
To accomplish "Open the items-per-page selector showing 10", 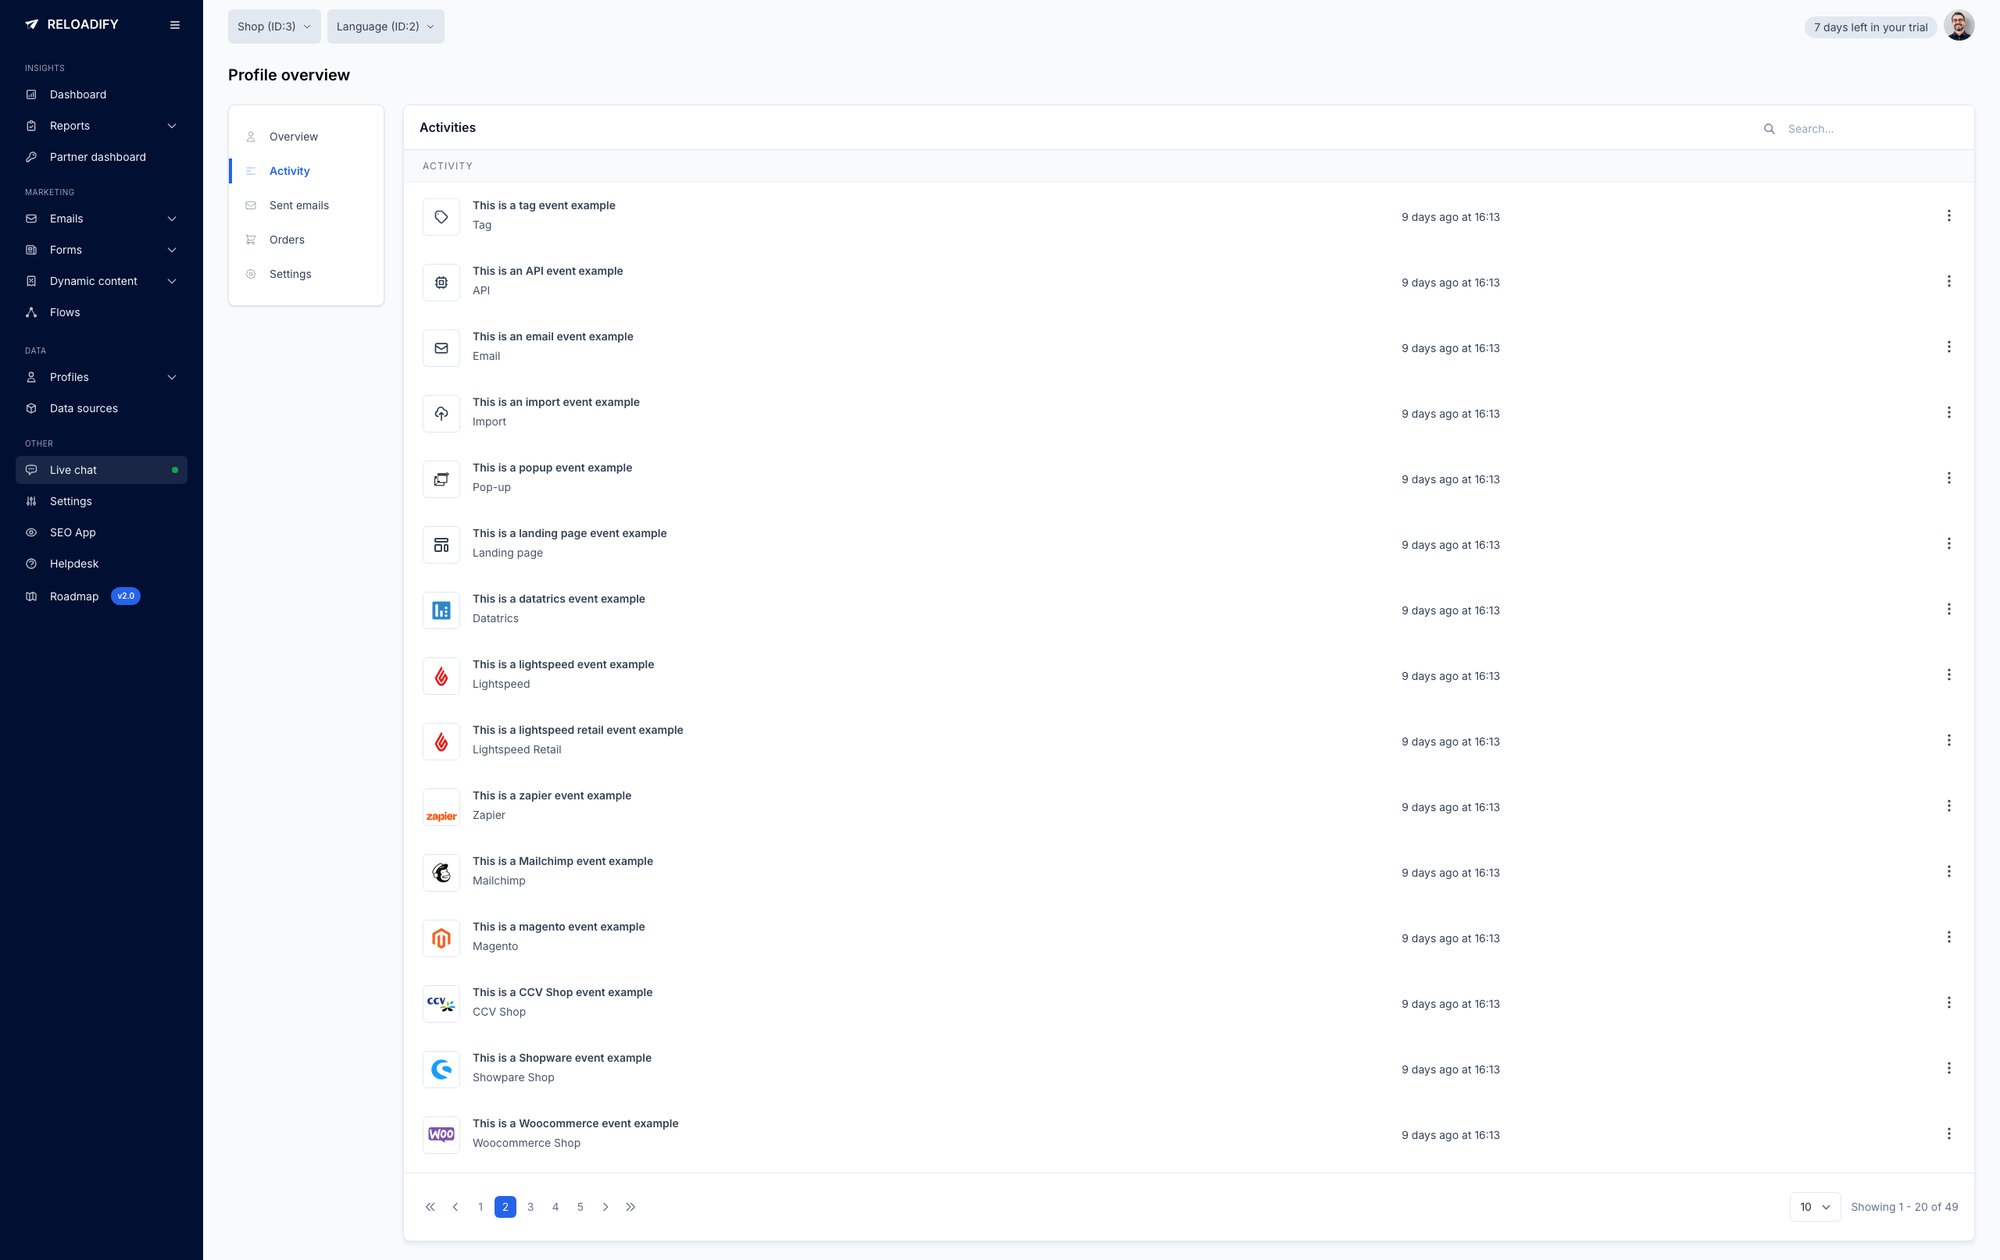I will (x=1814, y=1207).
